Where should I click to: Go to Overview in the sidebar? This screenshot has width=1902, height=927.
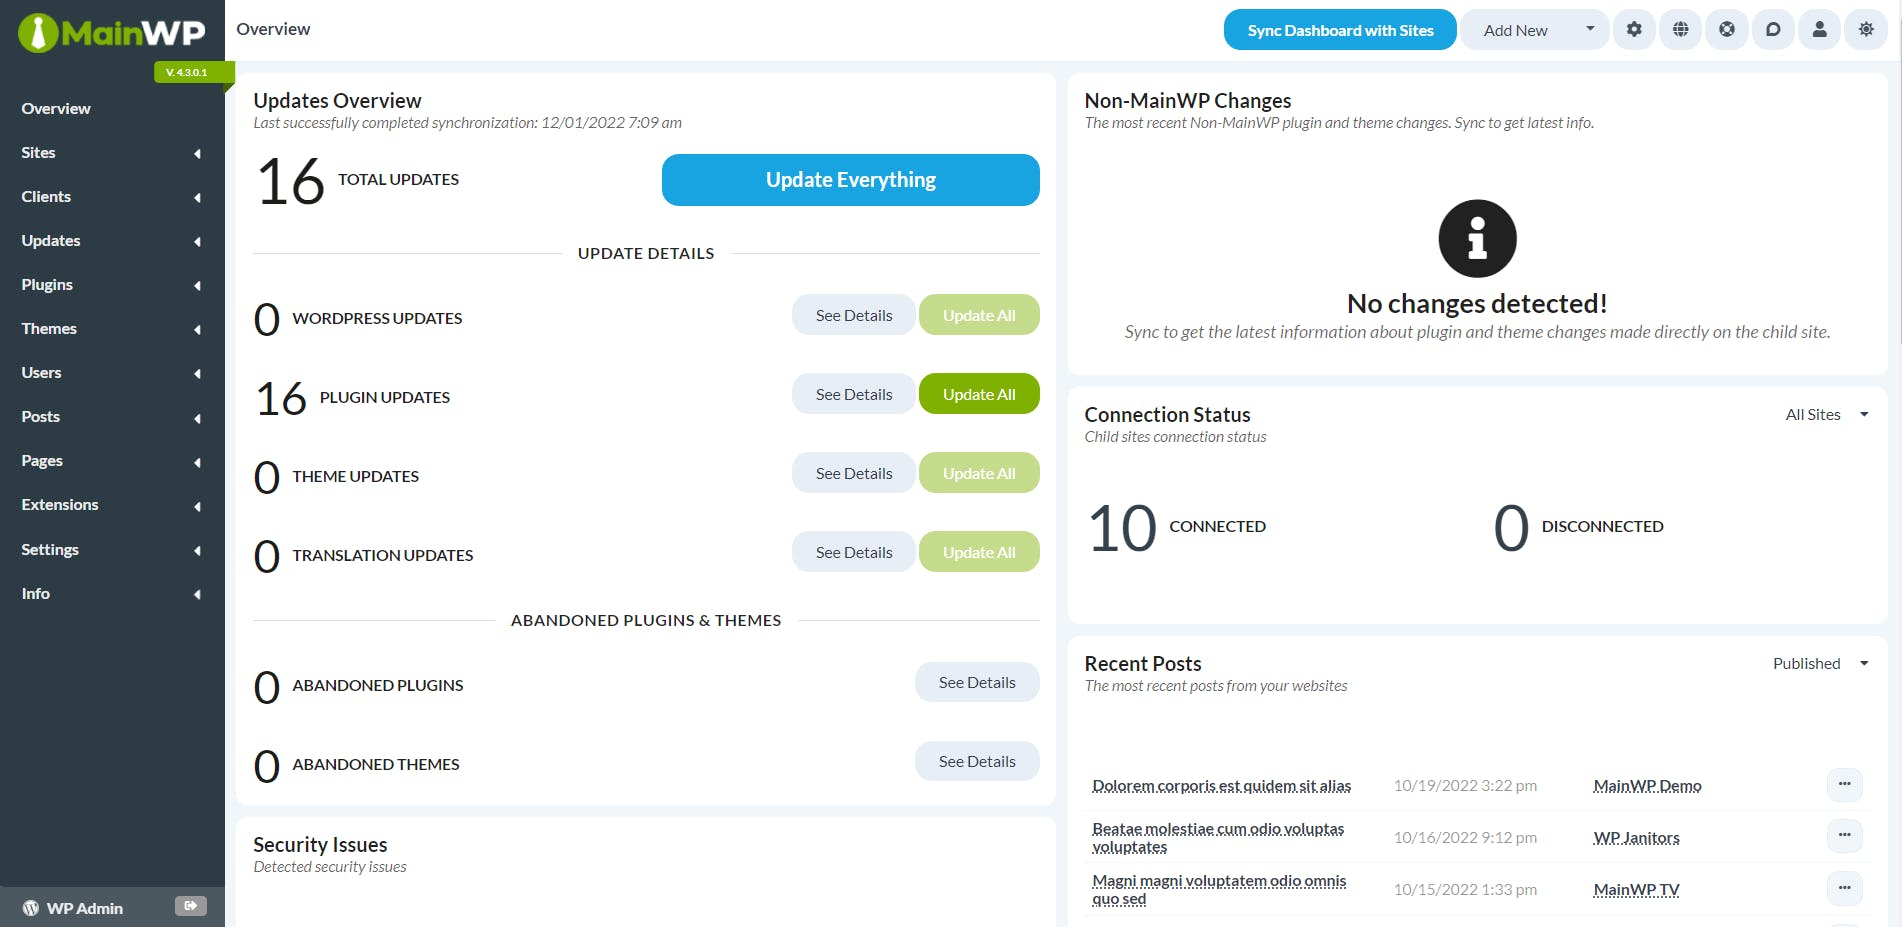point(56,109)
